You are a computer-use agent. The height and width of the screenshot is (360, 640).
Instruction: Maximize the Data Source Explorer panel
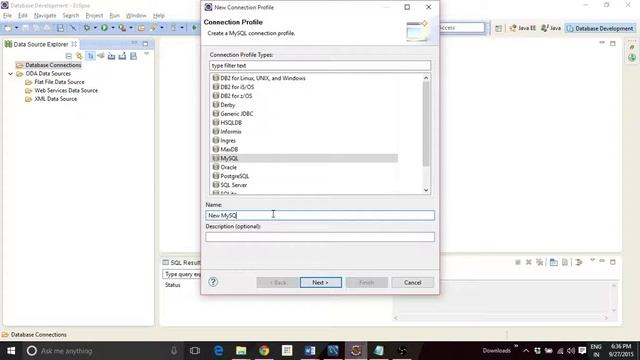point(145,44)
